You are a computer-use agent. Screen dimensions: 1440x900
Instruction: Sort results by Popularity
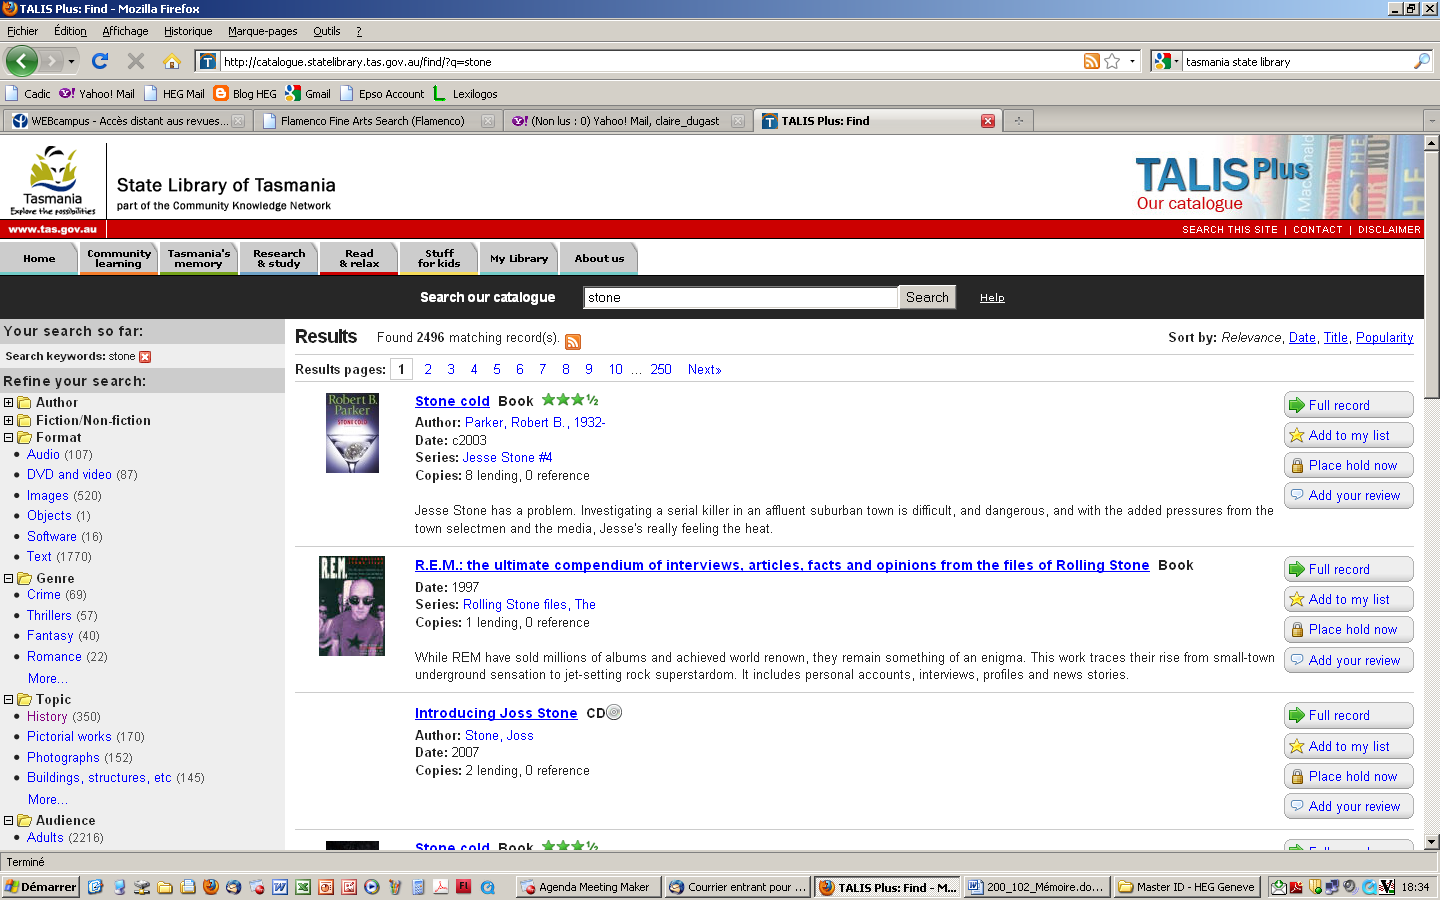[x=1384, y=338]
